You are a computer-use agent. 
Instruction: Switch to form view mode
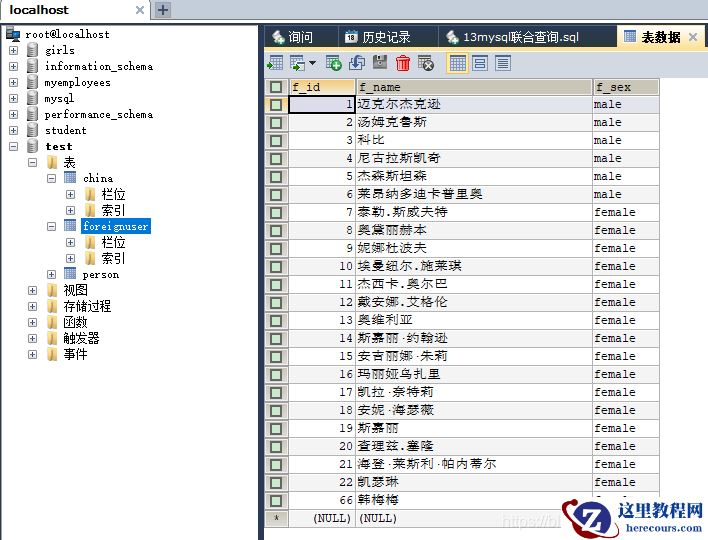(x=480, y=63)
